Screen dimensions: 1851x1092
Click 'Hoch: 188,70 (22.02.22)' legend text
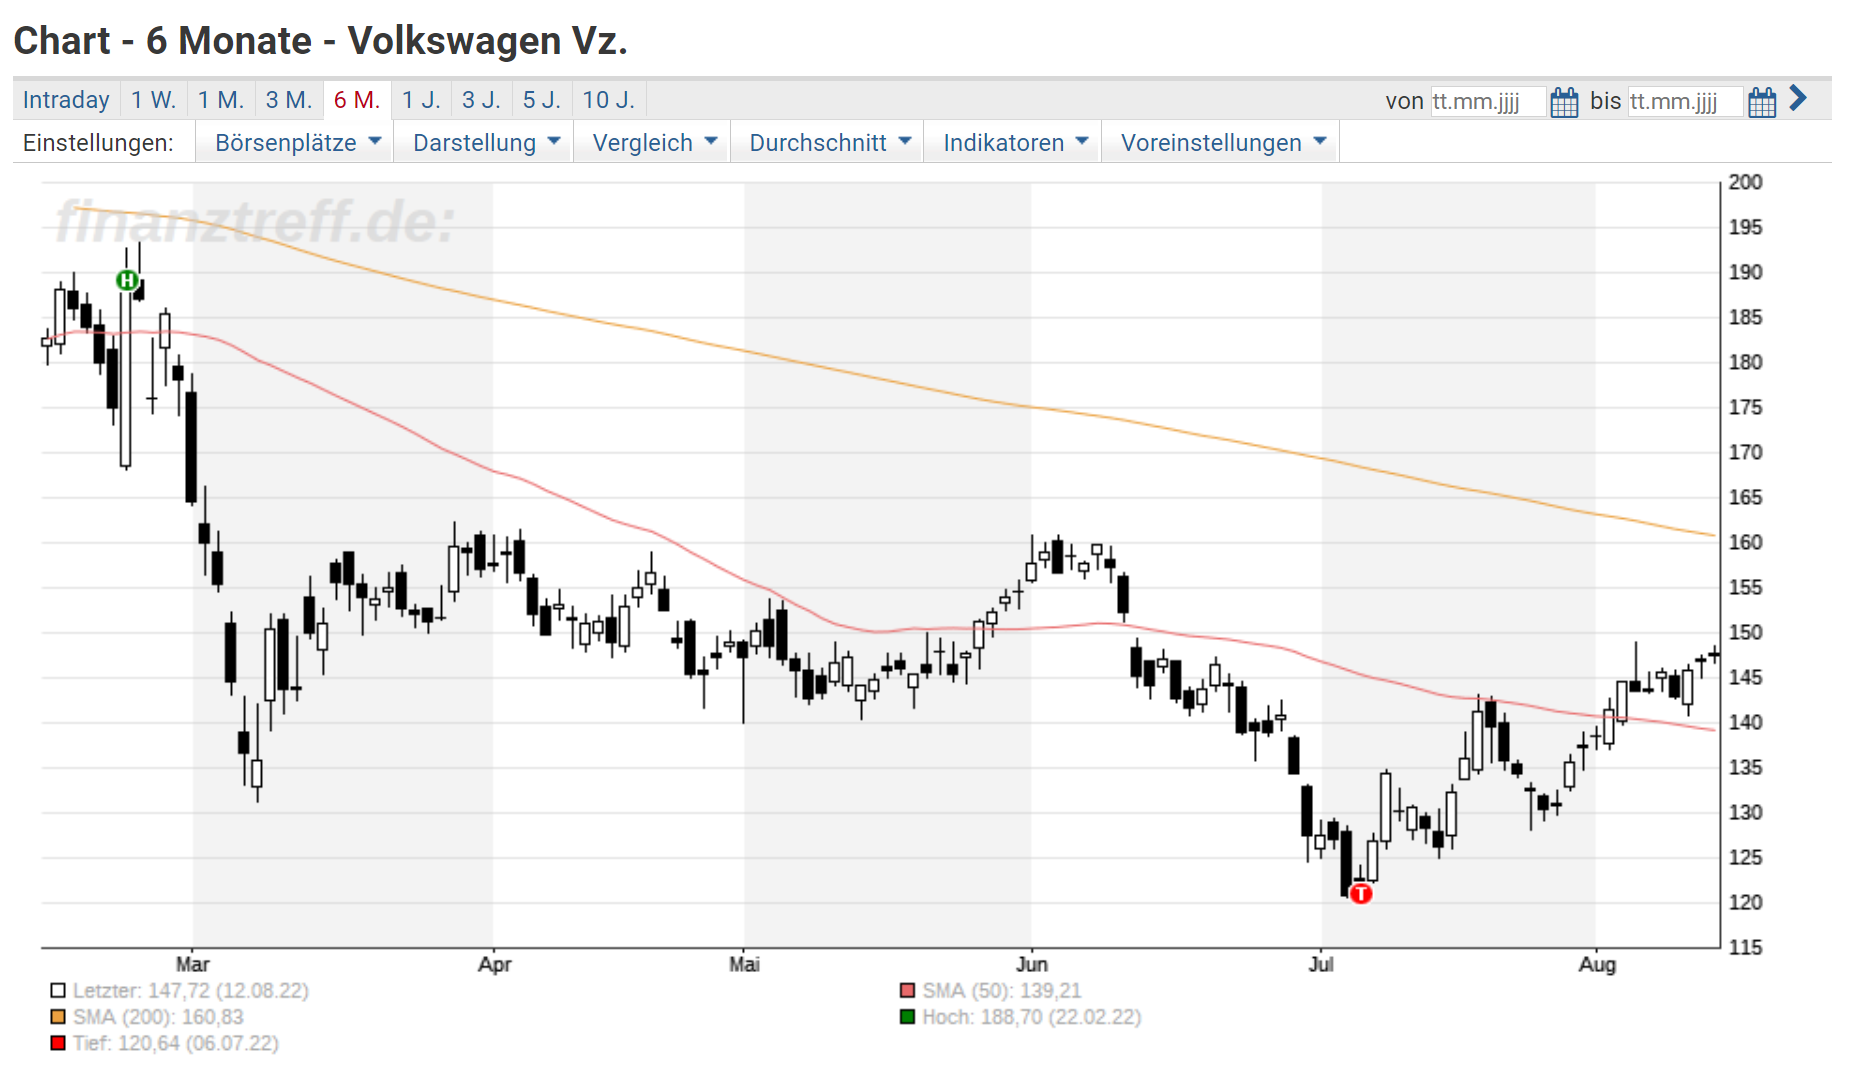click(x=1032, y=1017)
